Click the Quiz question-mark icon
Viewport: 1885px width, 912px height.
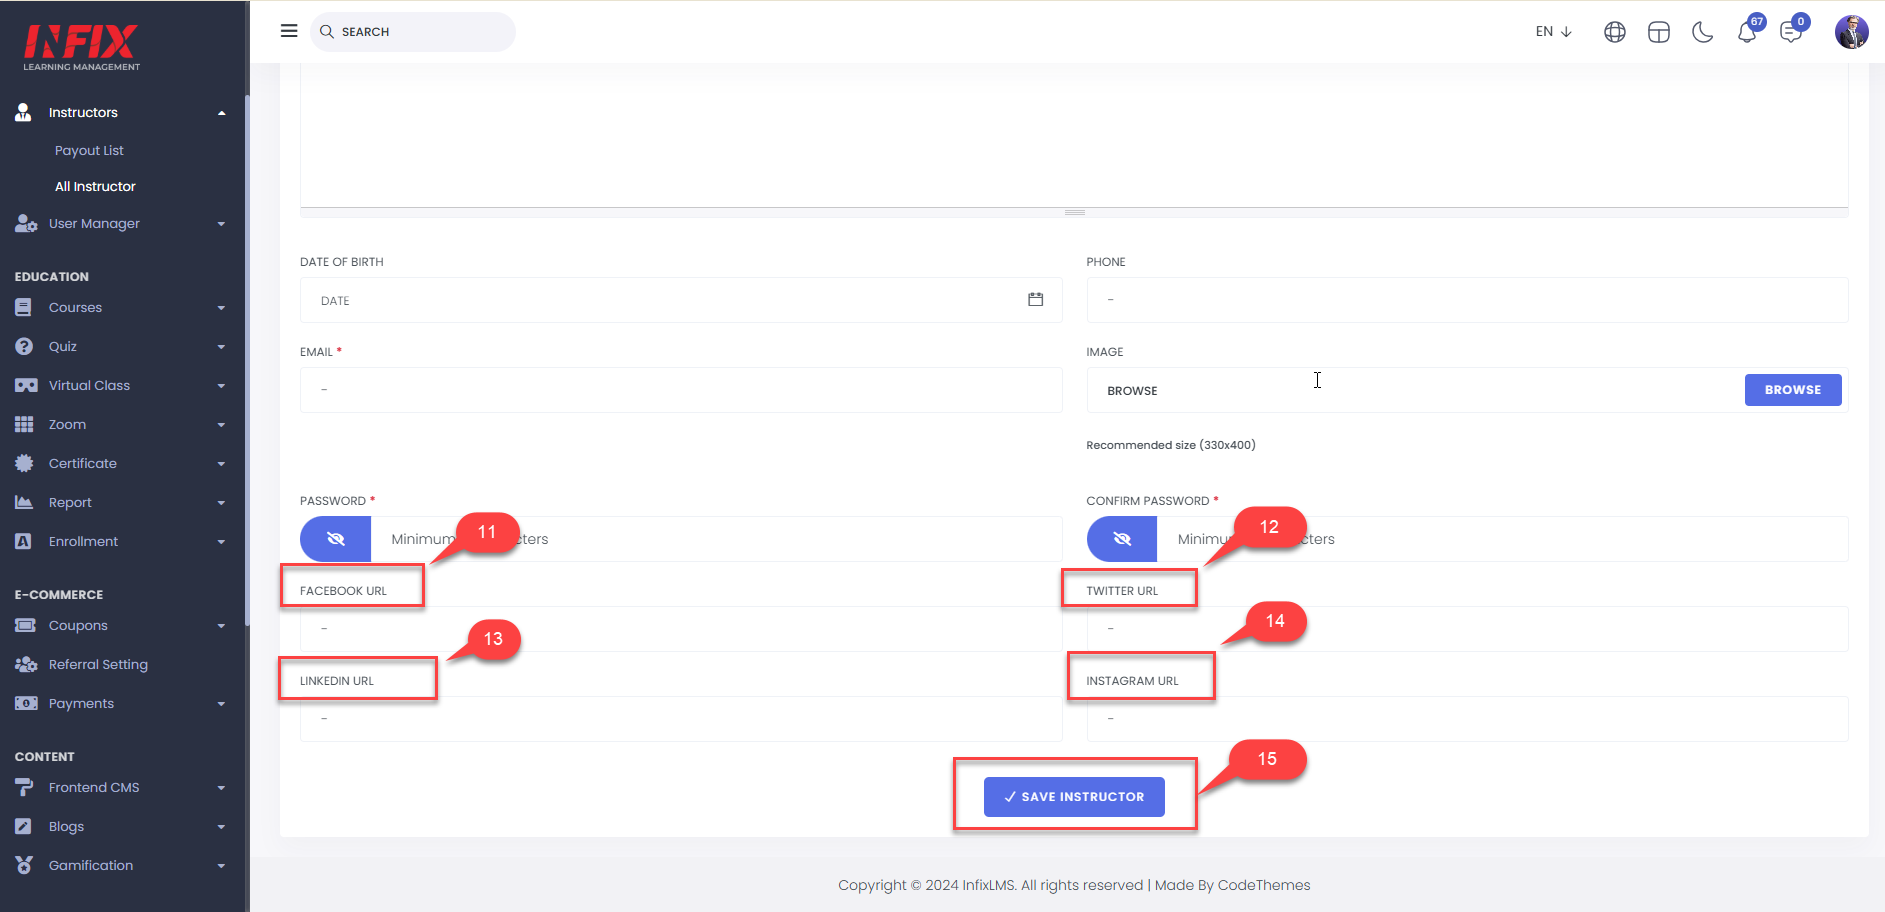pos(24,346)
